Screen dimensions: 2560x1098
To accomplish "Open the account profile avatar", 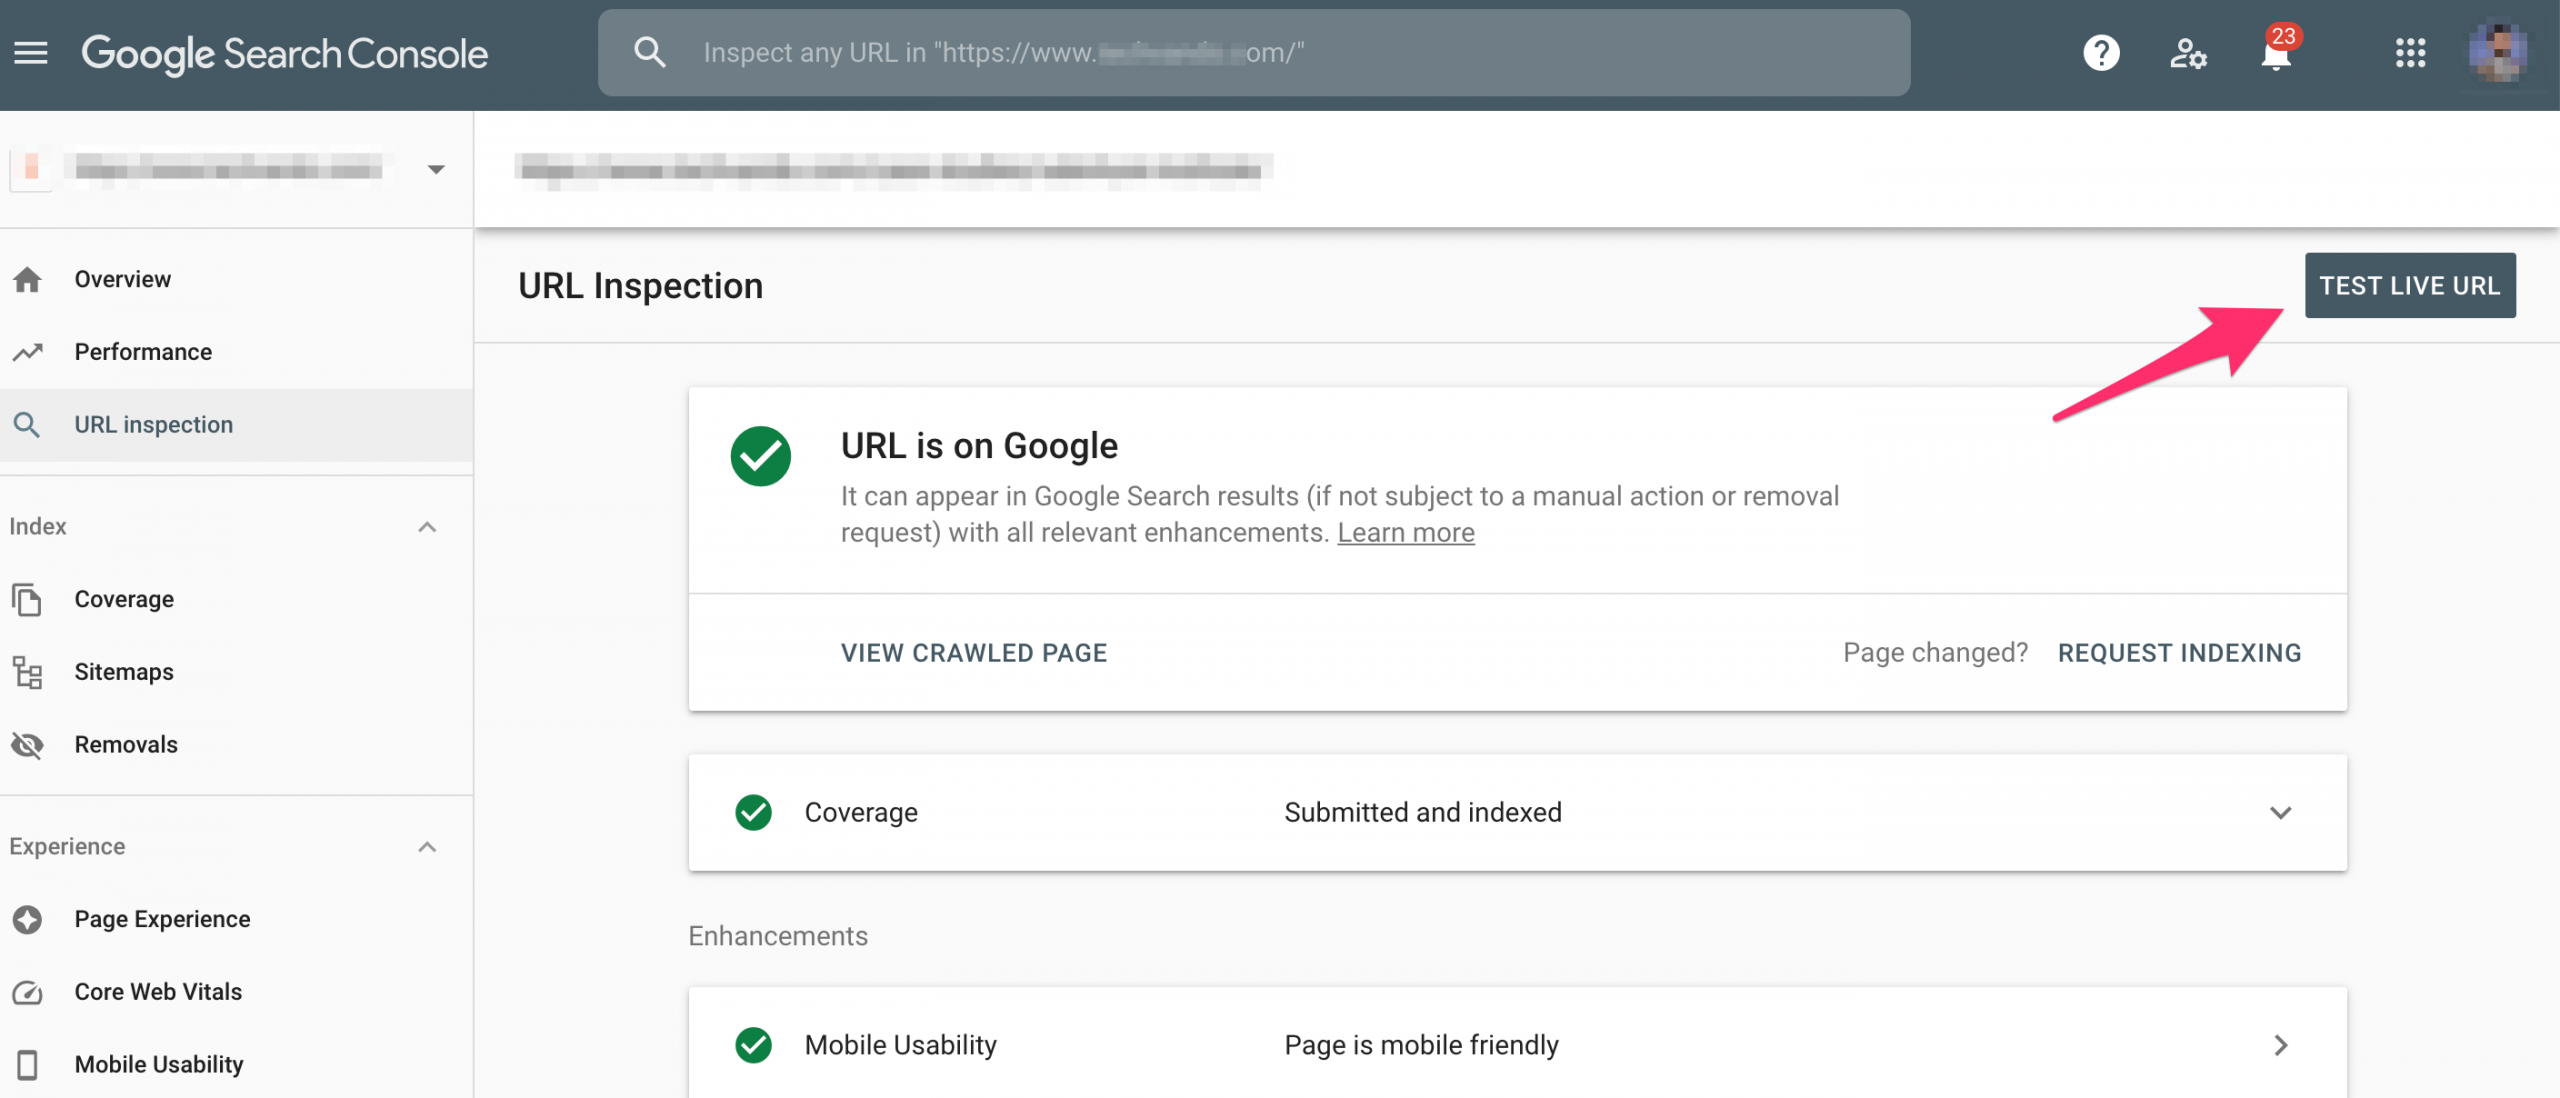I will (2497, 53).
